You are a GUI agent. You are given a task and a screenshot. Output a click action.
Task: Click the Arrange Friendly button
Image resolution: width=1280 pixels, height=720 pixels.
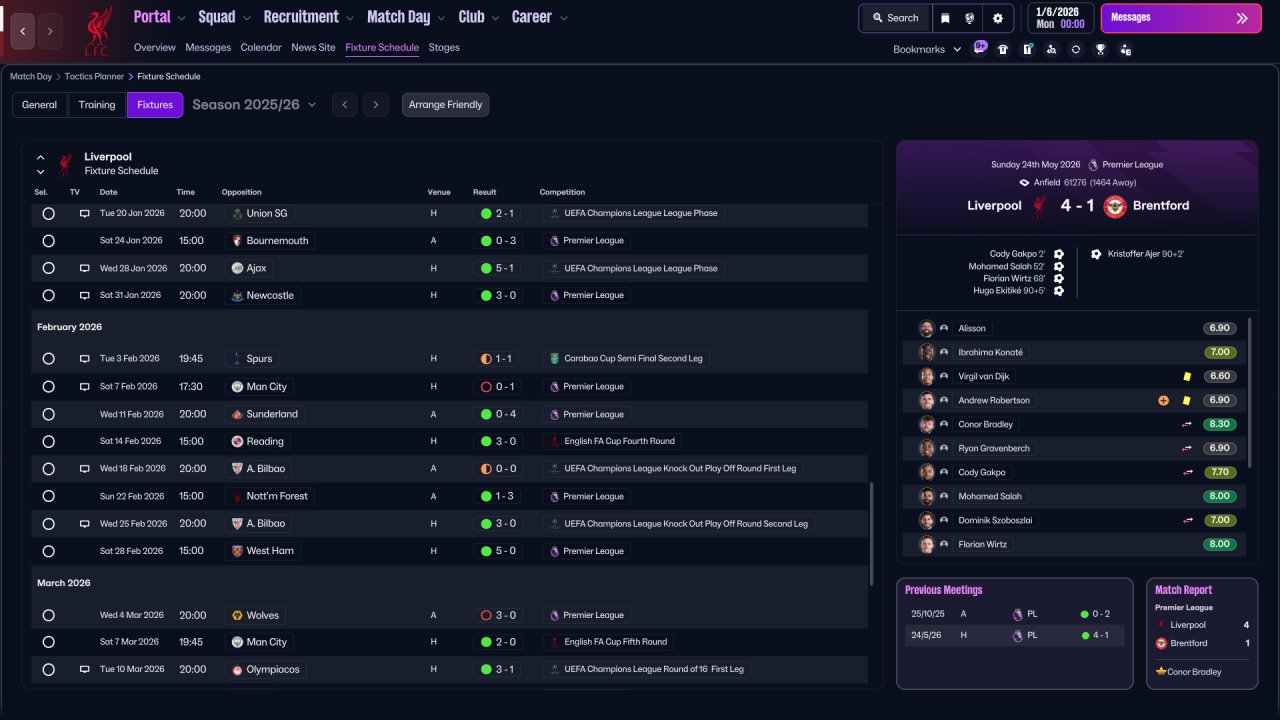[x=446, y=105]
